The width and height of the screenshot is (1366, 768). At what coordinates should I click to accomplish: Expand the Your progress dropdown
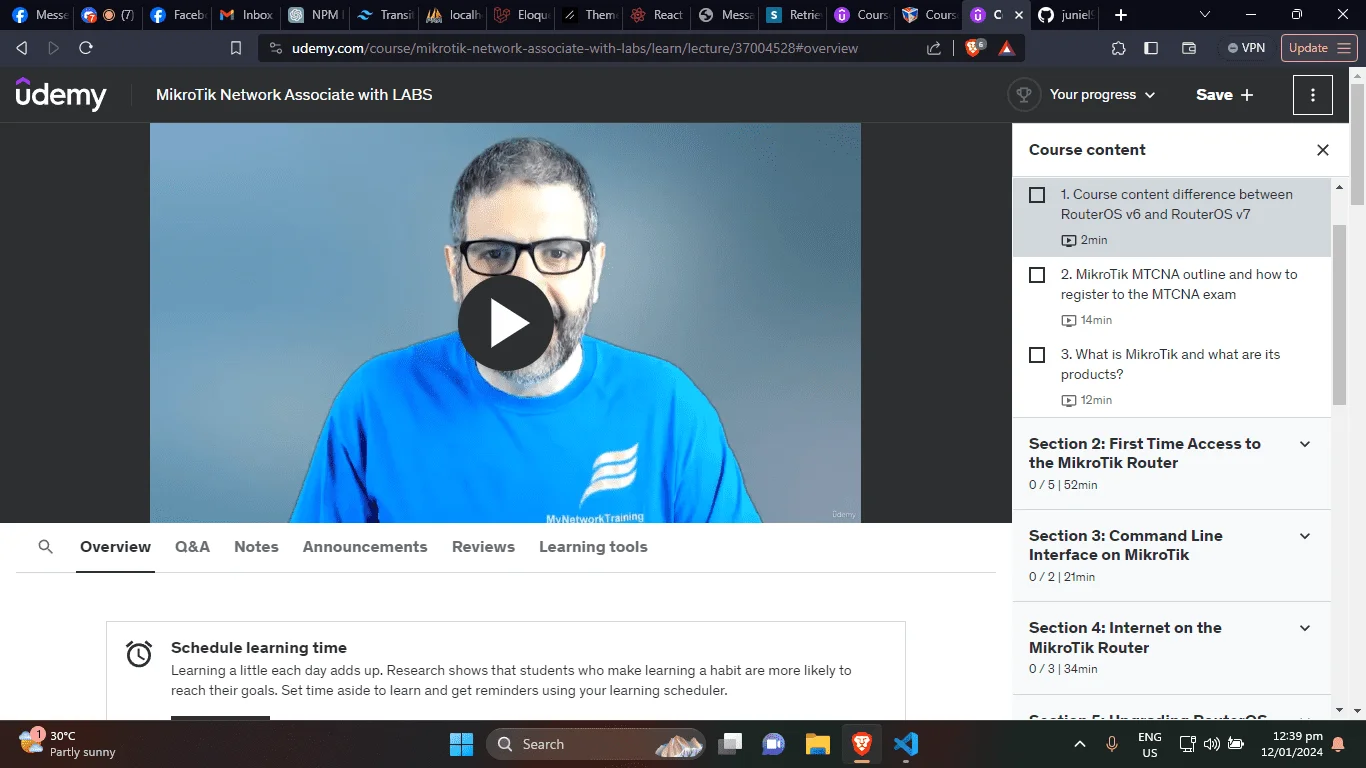(x=1102, y=95)
